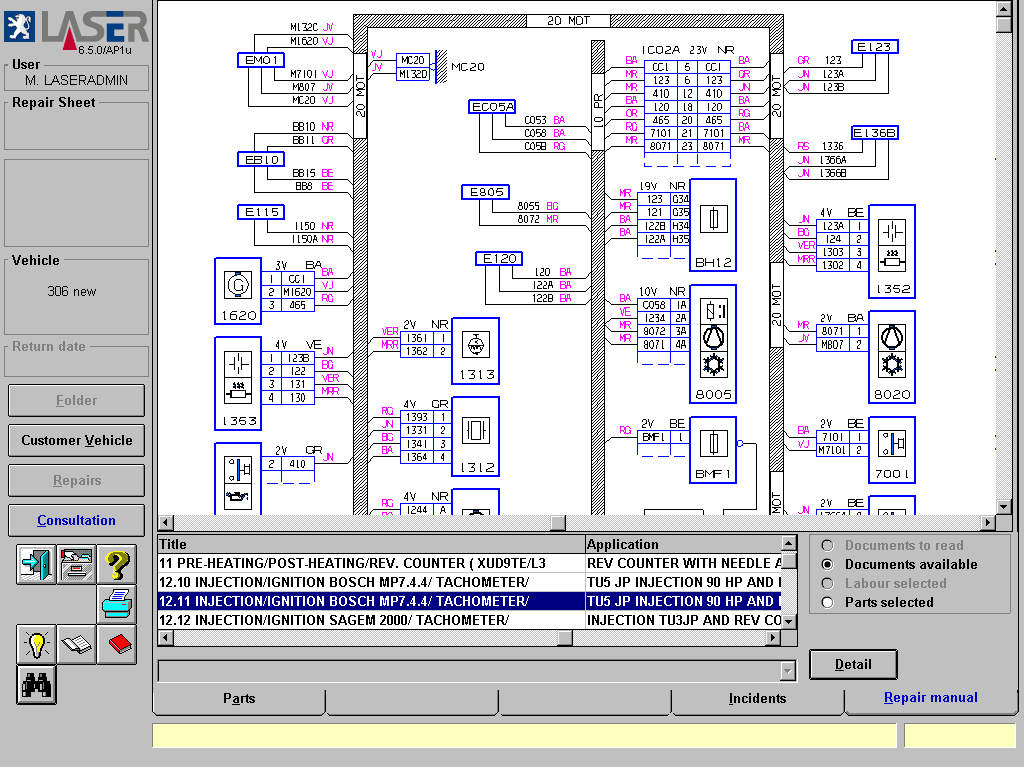Click the light bulb tips icon
This screenshot has width=1024, height=768.
coord(37,645)
